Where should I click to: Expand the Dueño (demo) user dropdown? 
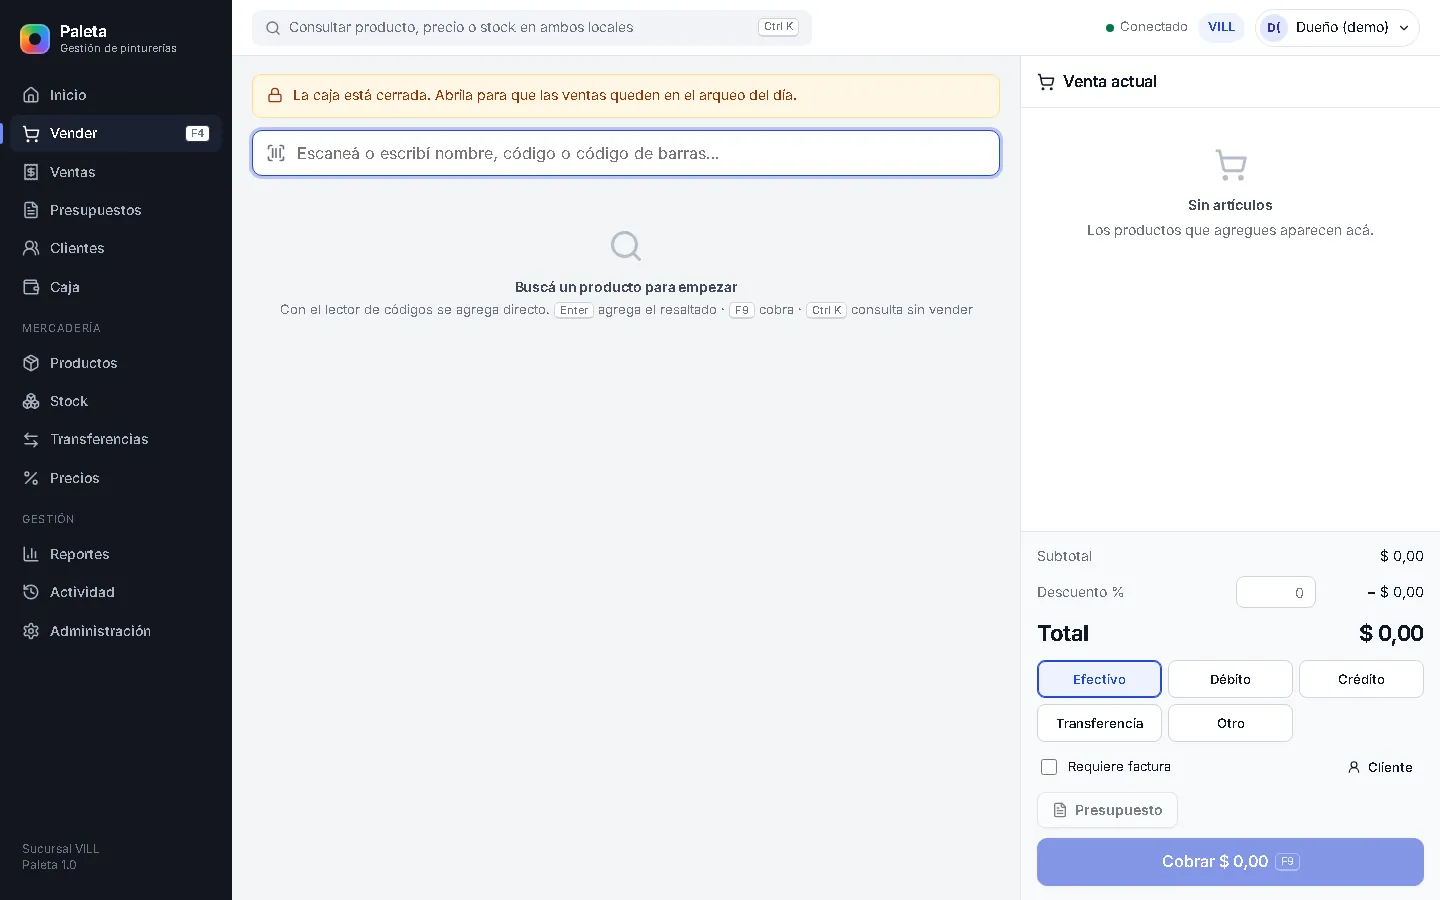[x=1337, y=28]
